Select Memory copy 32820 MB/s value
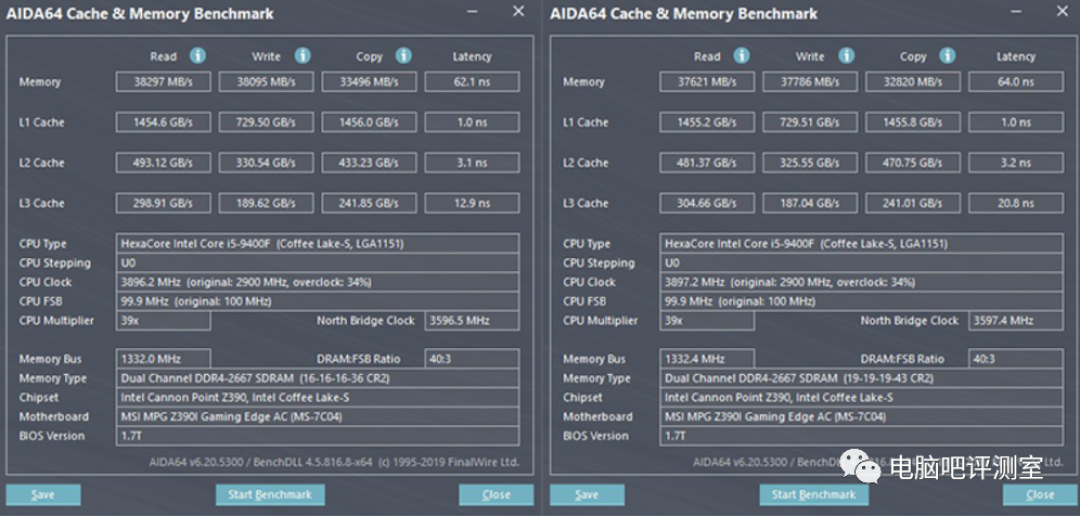The width and height of the screenshot is (1080, 516). [913, 82]
